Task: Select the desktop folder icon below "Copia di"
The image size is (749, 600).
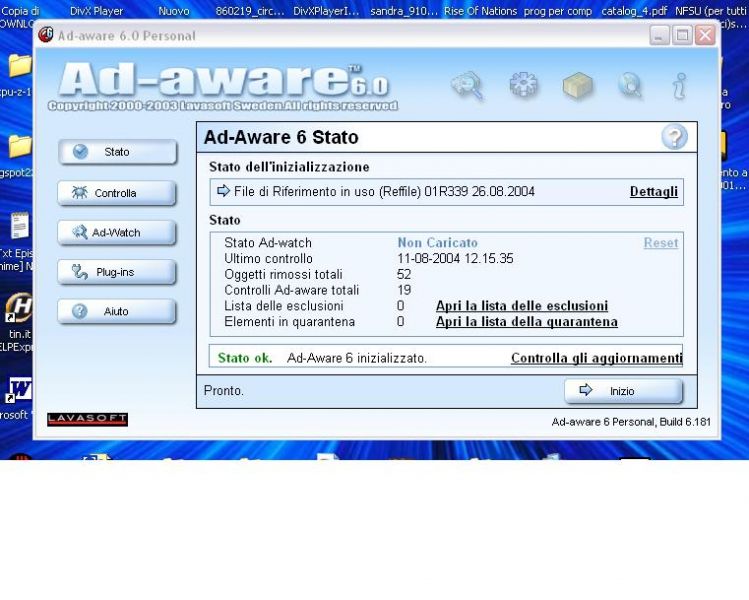Action: pos(20,66)
